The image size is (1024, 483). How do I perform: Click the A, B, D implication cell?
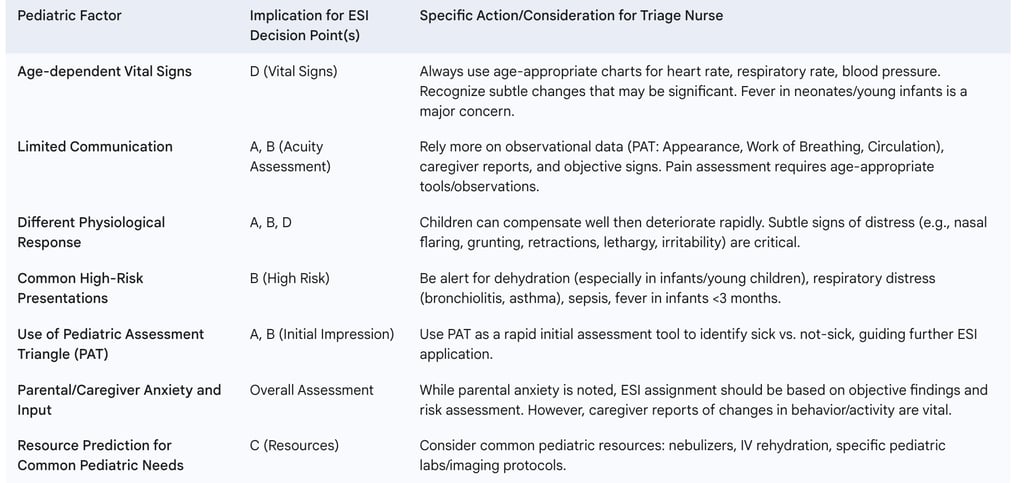coord(271,222)
